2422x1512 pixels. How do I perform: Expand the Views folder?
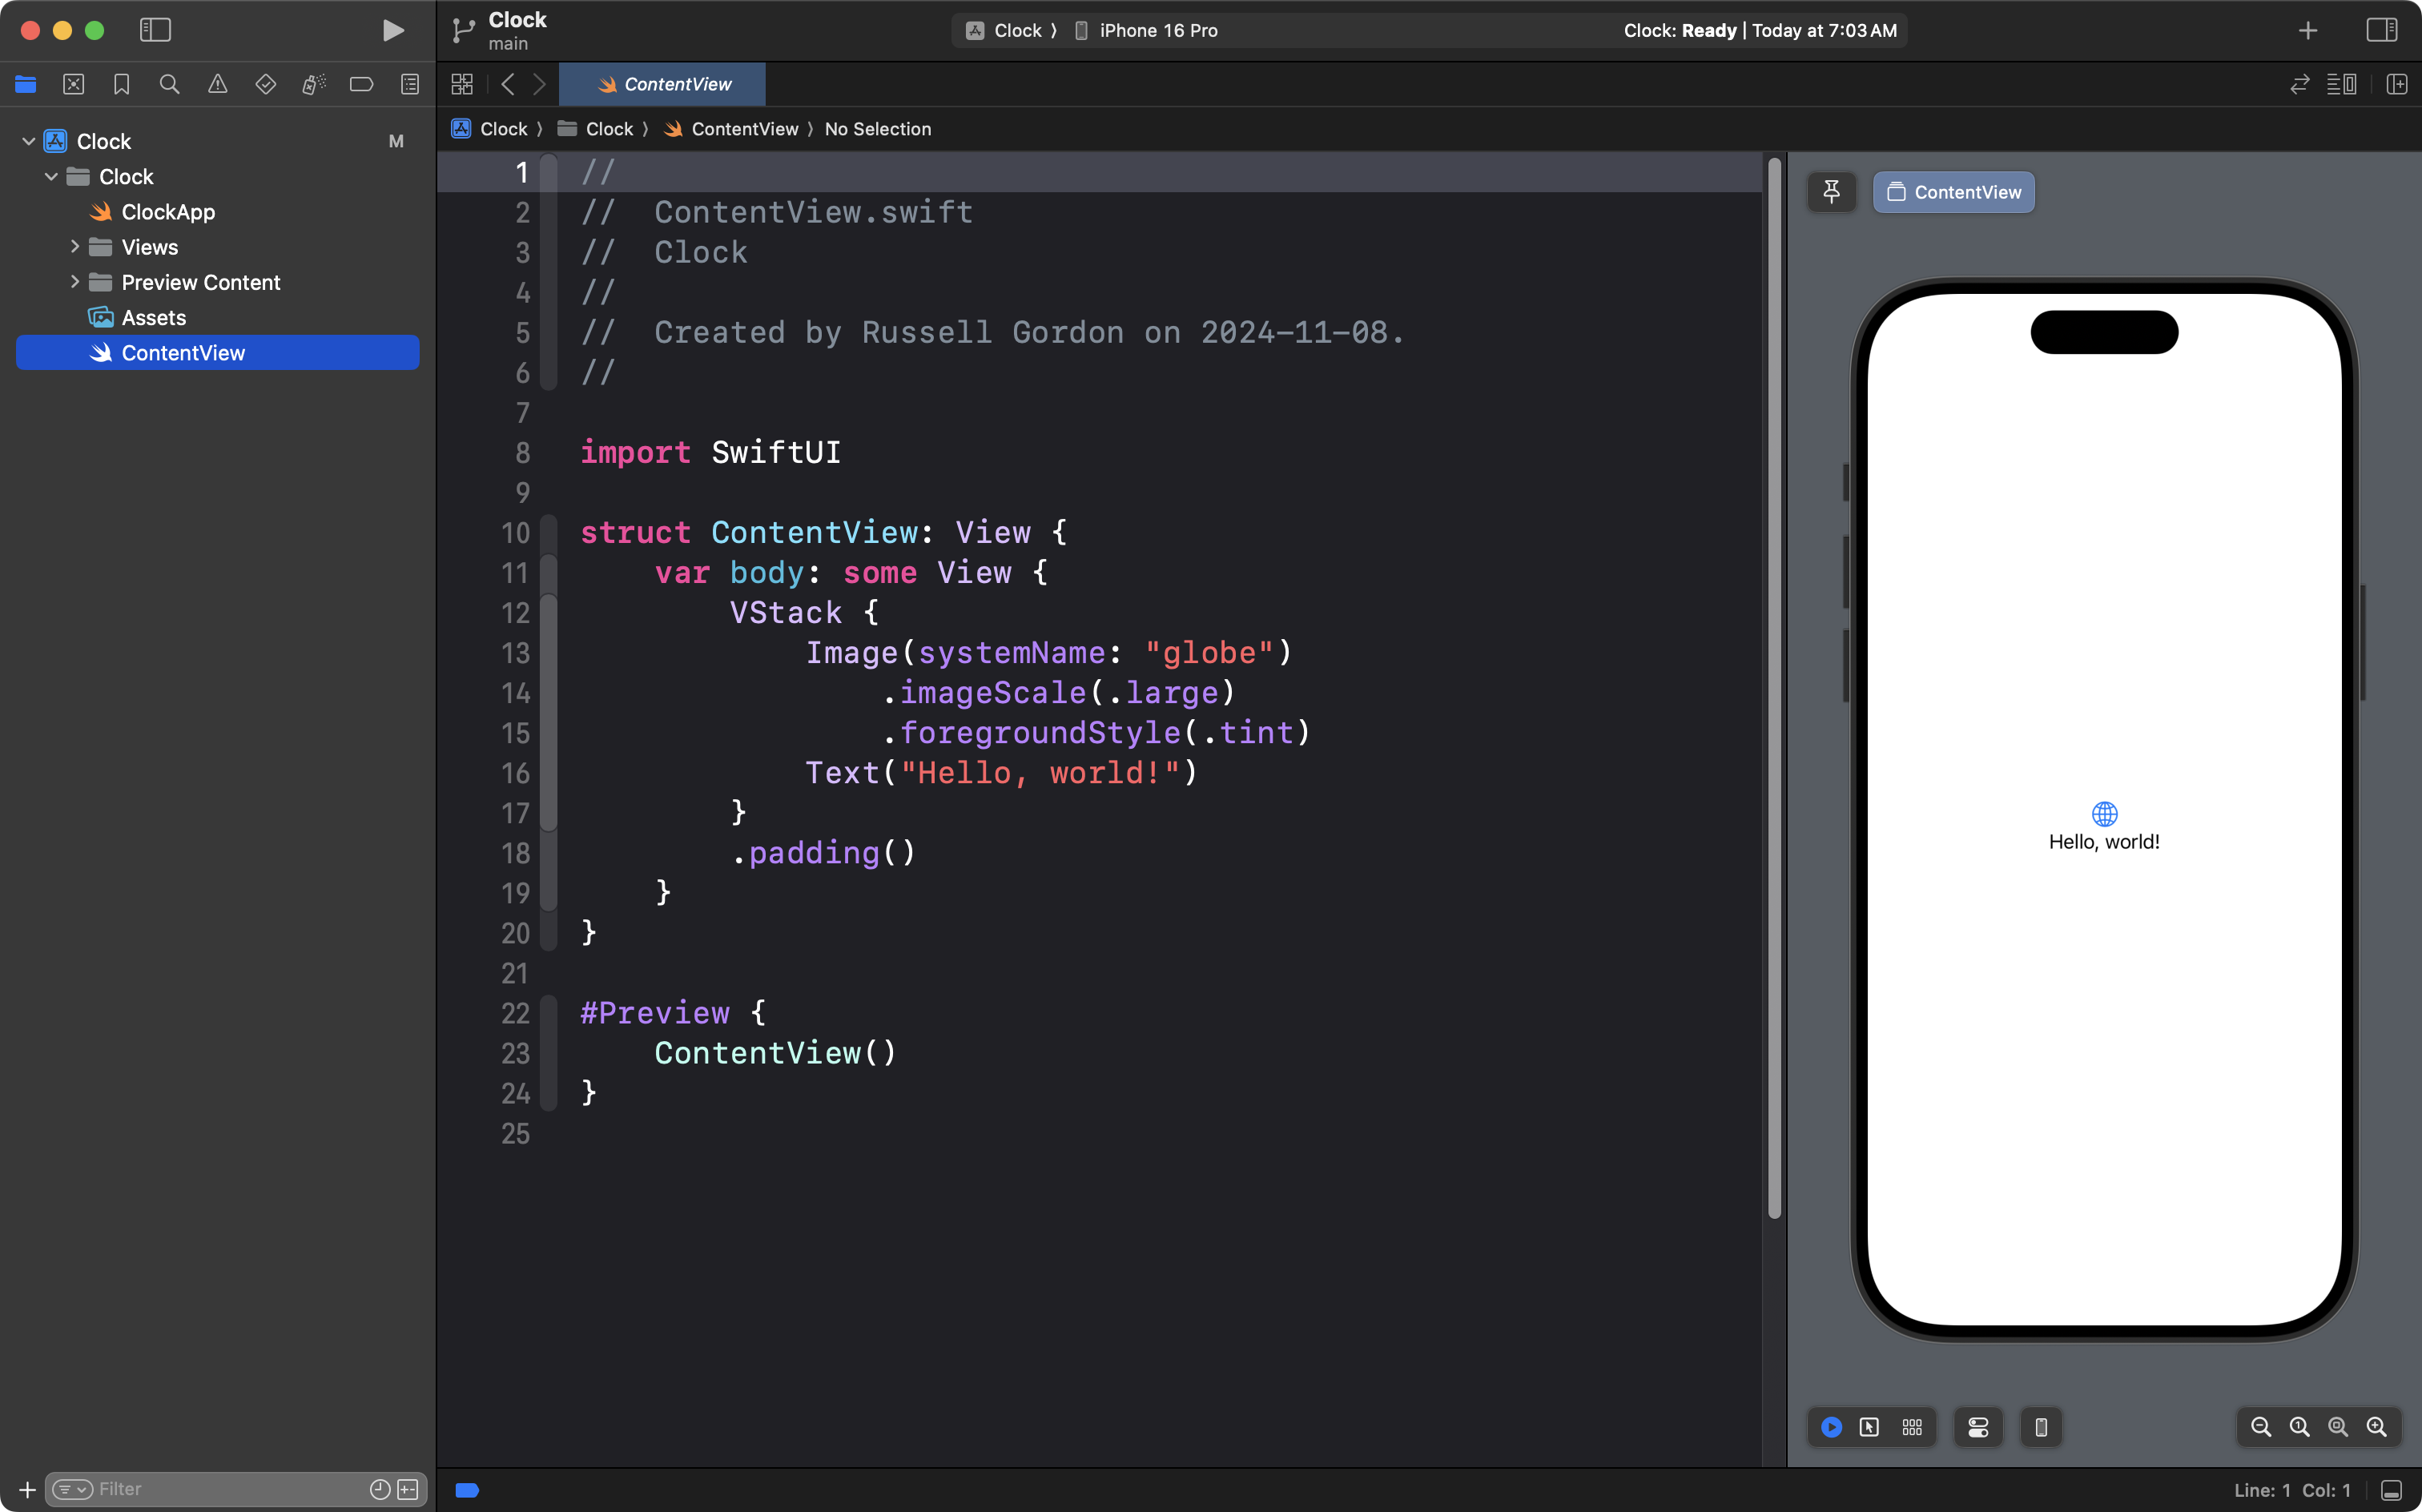75,247
